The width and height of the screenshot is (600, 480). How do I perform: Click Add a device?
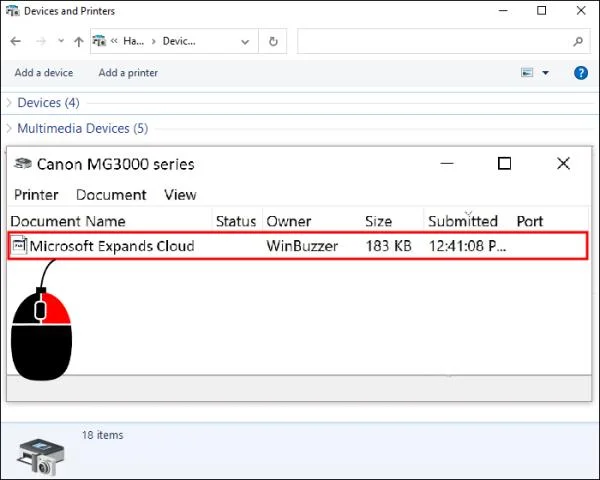coord(44,73)
